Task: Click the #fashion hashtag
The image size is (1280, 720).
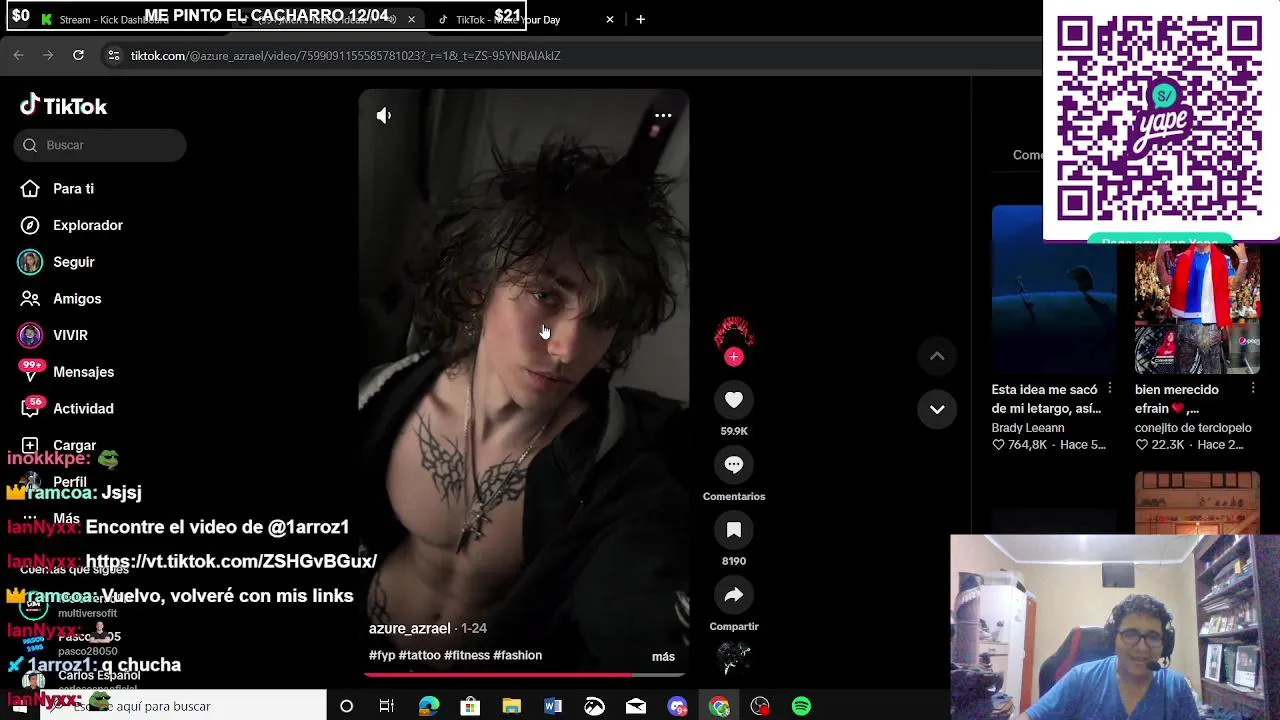Action: [517, 656]
